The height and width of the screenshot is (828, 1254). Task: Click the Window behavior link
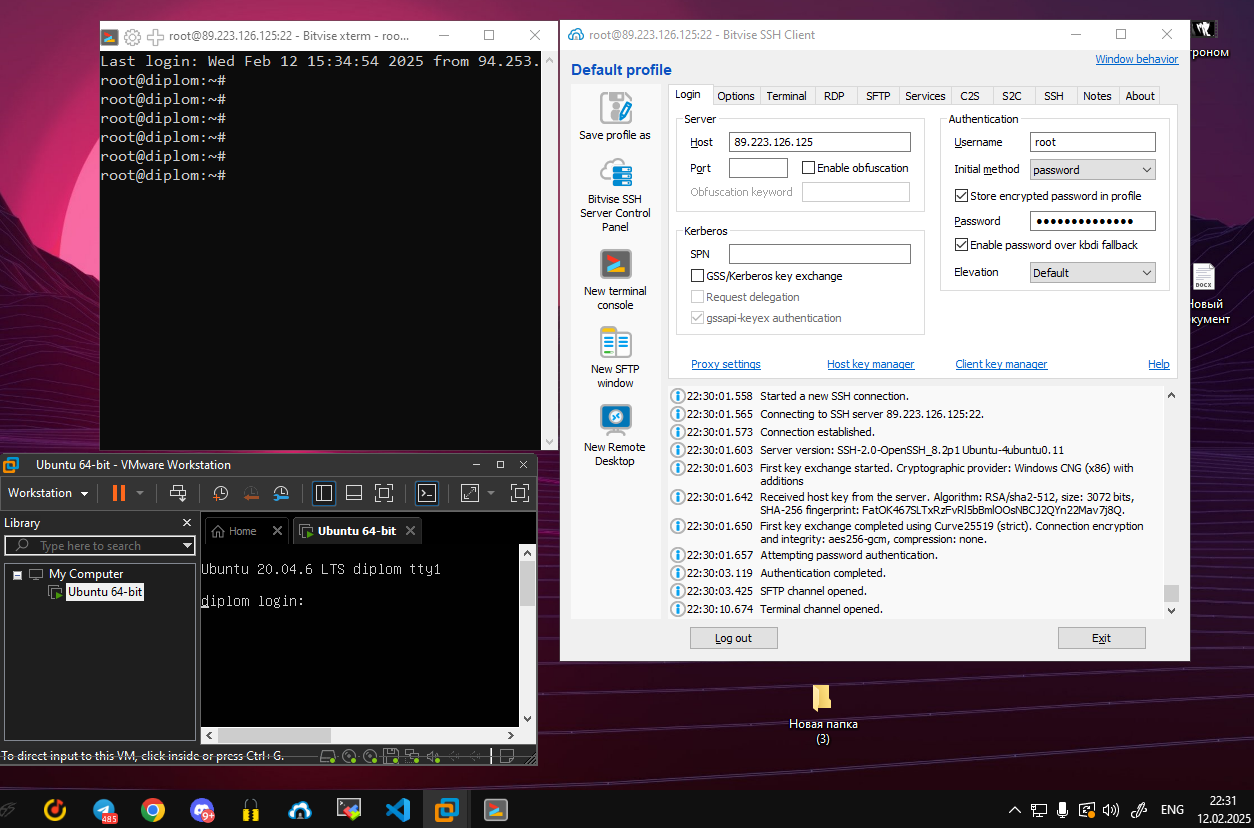[1136, 59]
